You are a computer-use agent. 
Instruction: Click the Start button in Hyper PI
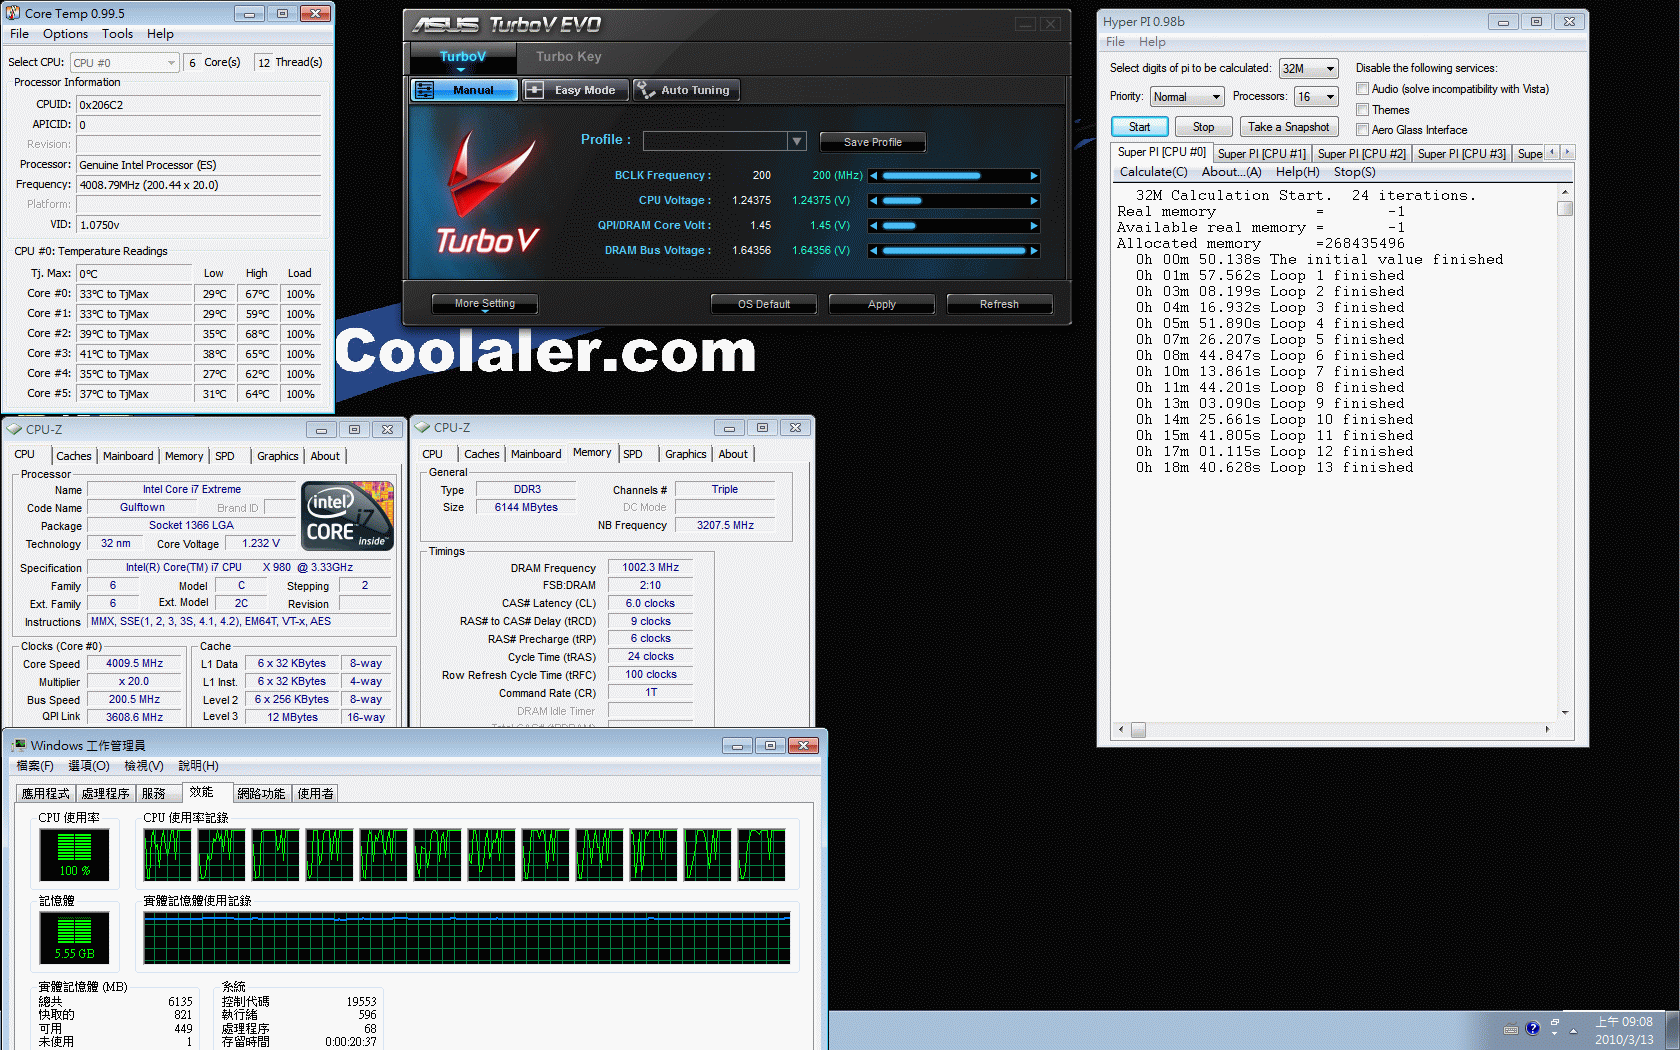point(1139,127)
